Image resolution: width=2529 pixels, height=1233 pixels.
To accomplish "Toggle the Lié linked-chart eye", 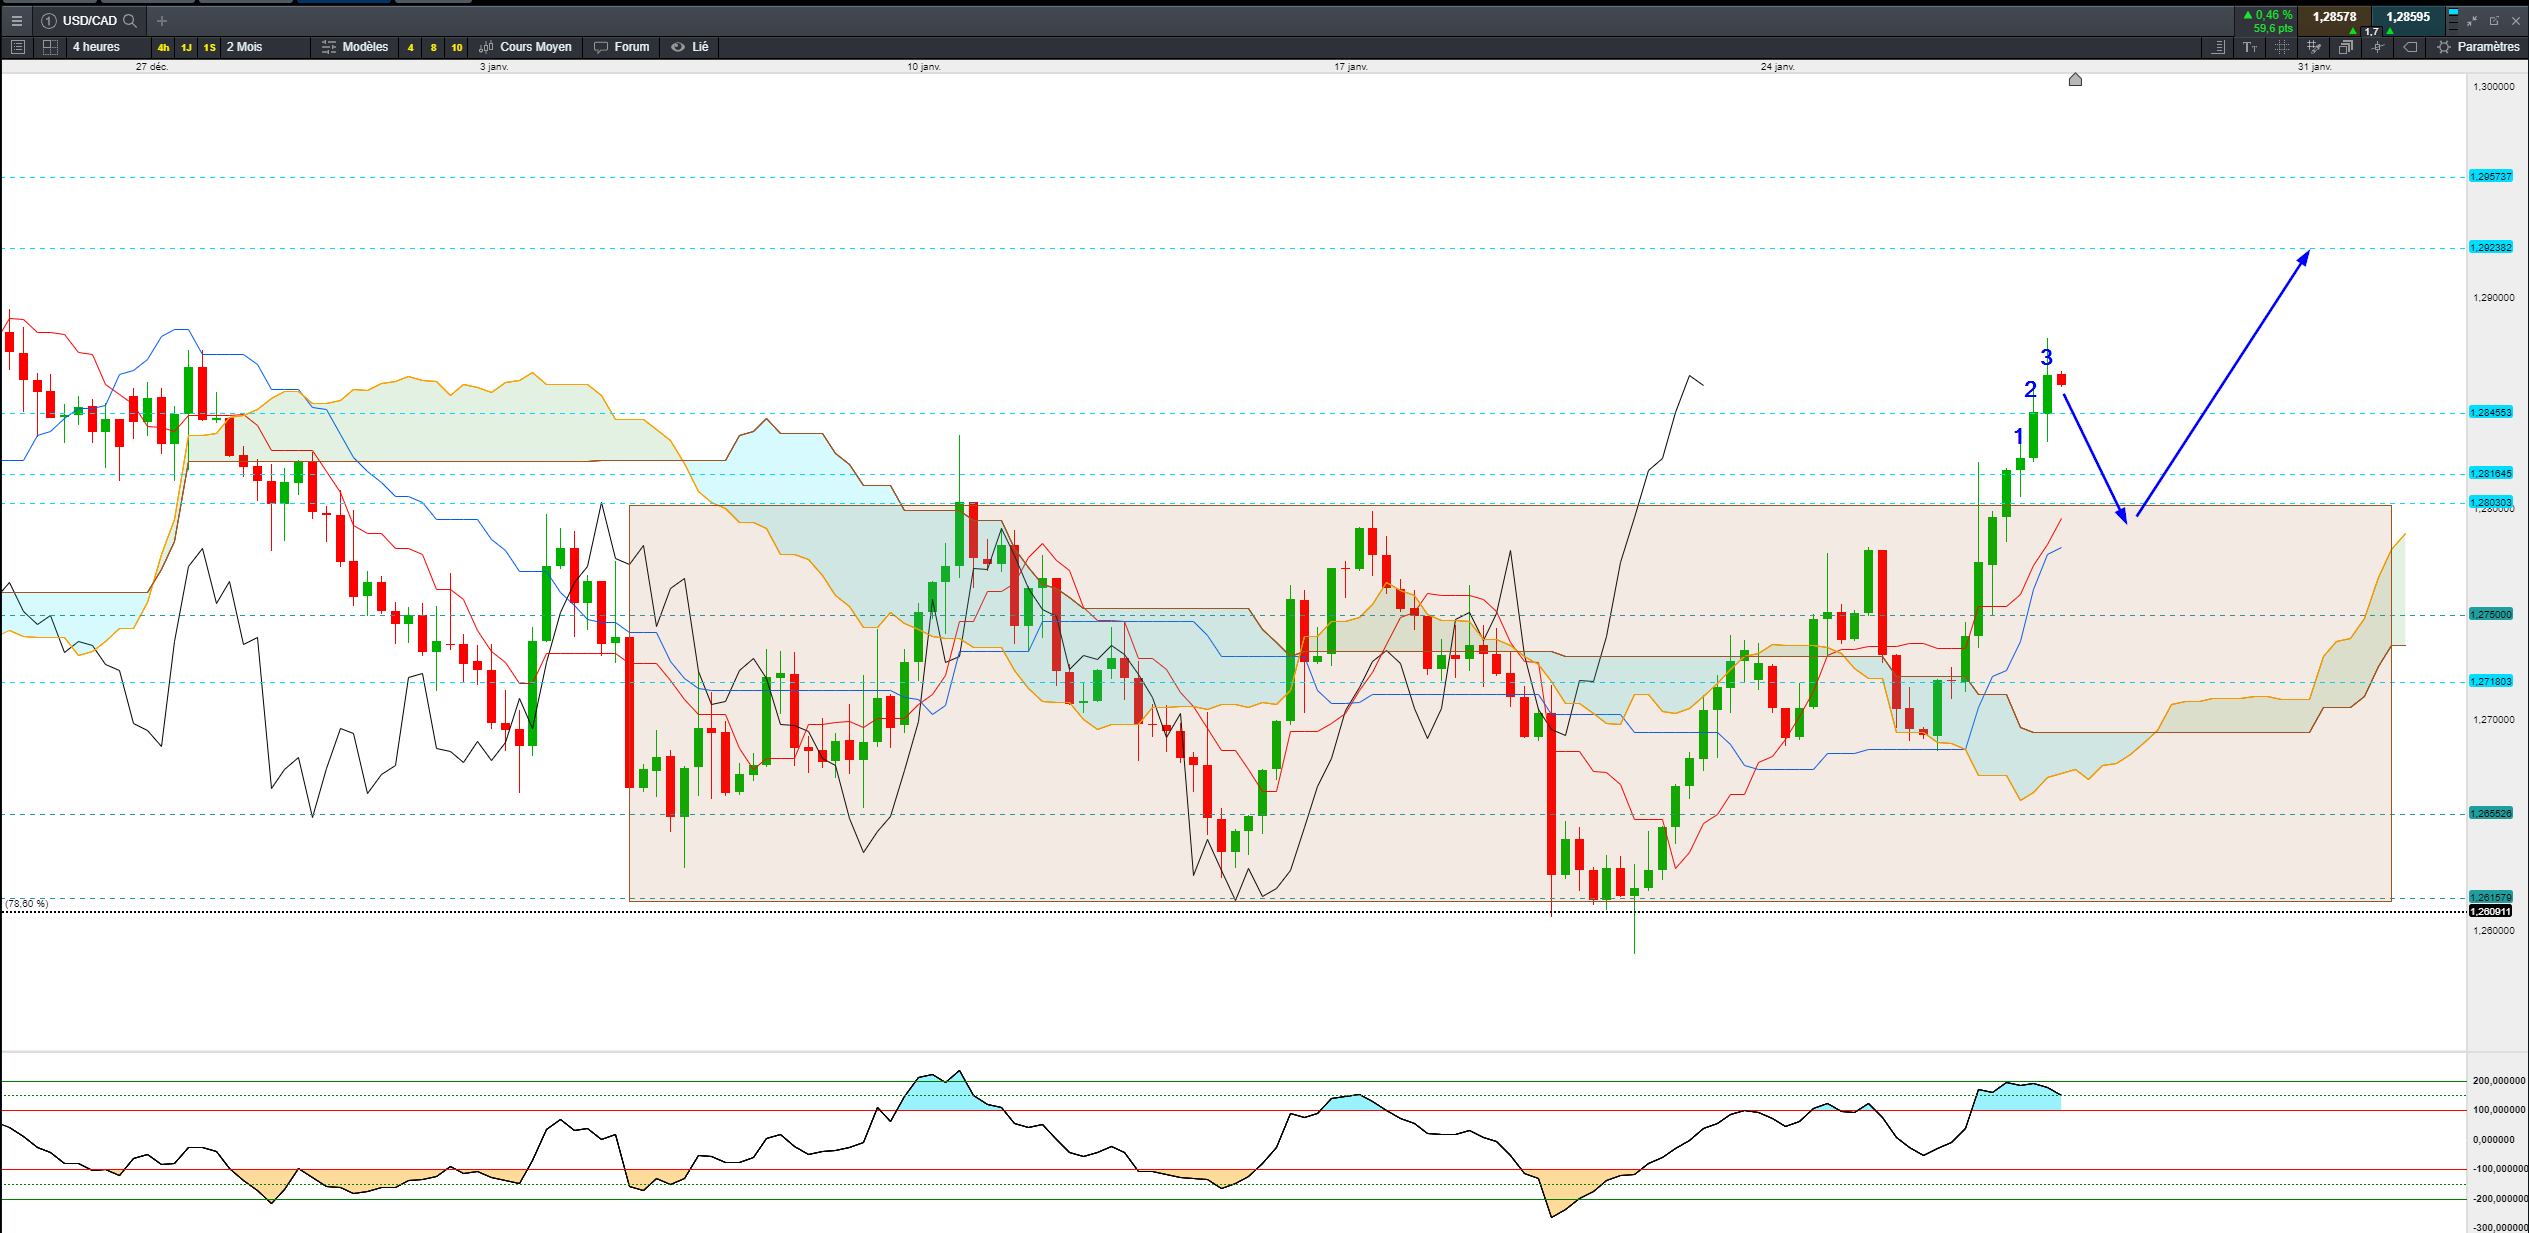I will coord(690,47).
